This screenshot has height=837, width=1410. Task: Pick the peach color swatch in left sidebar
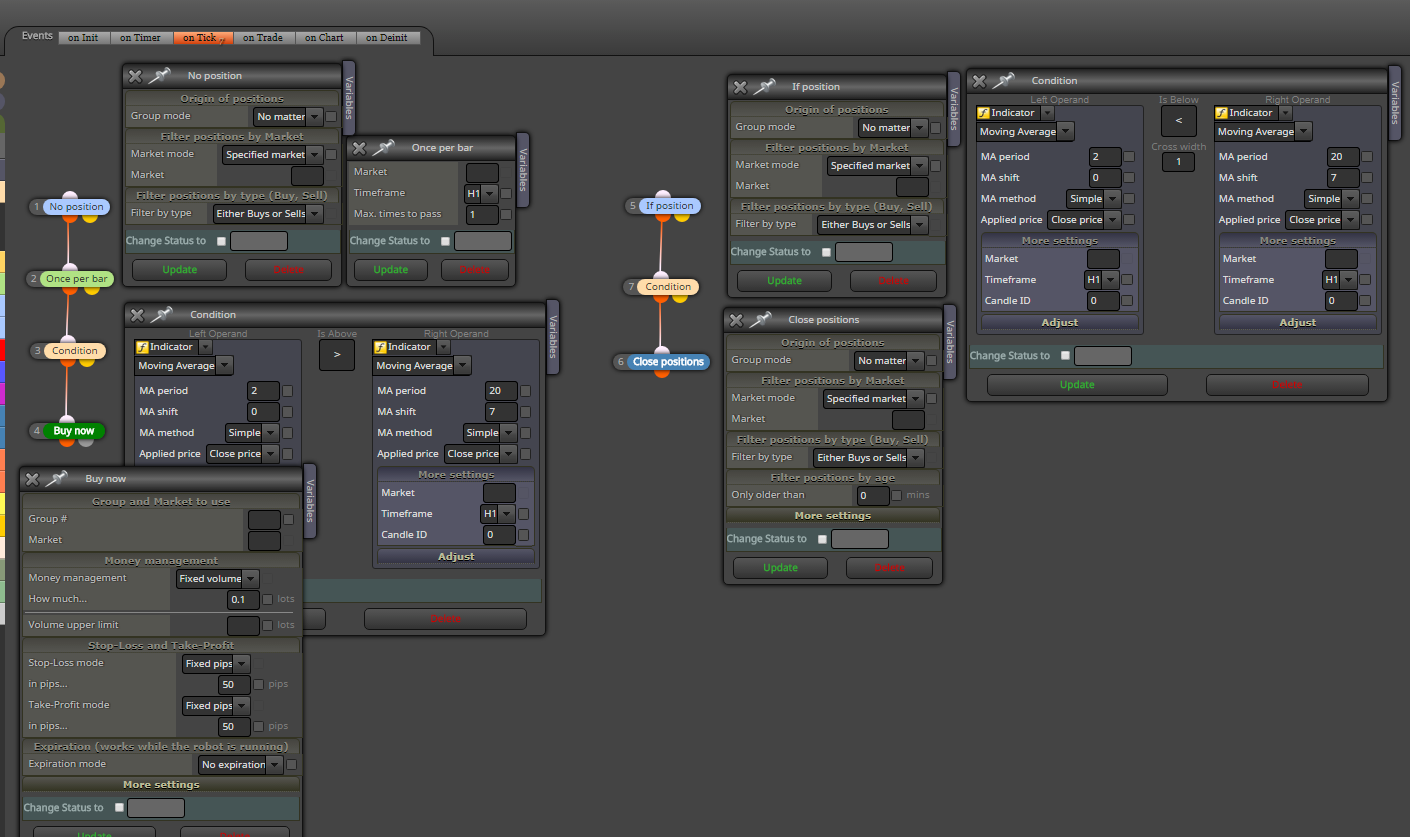coord(3,191)
